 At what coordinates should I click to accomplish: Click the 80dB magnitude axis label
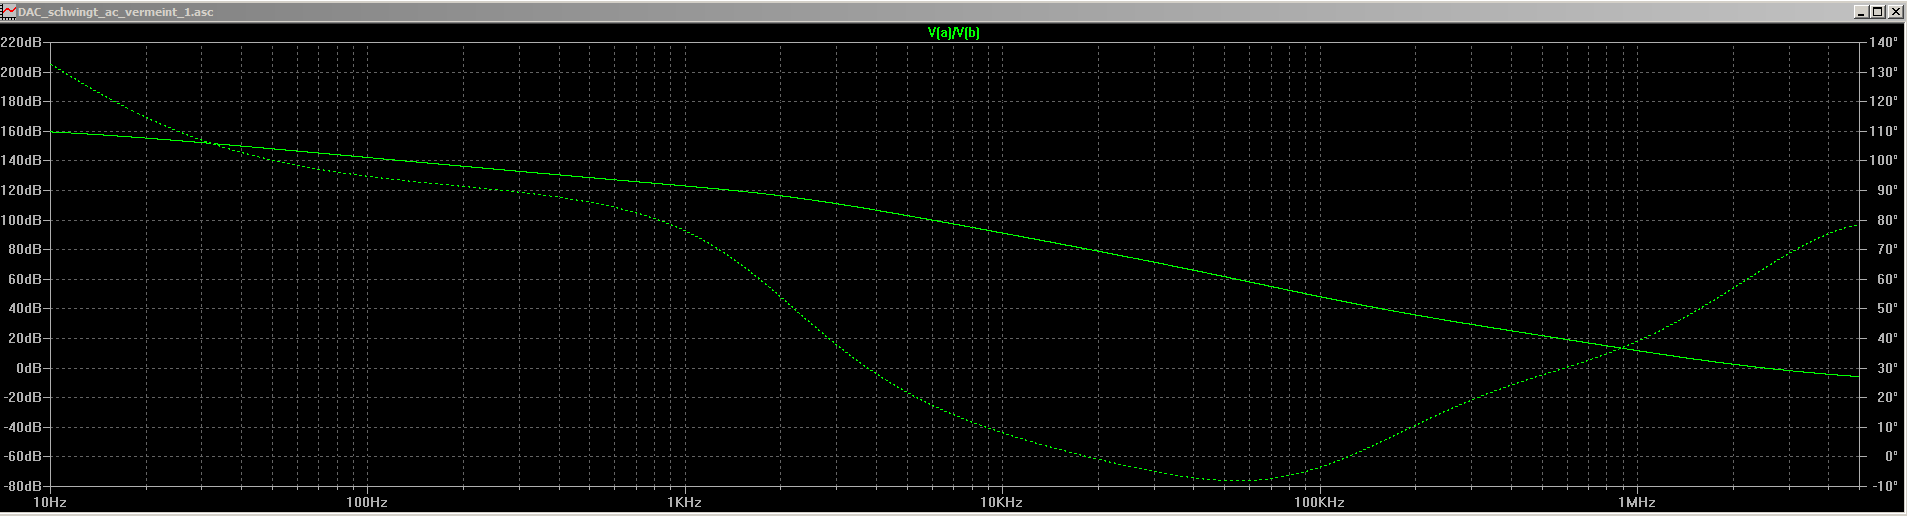(x=24, y=250)
